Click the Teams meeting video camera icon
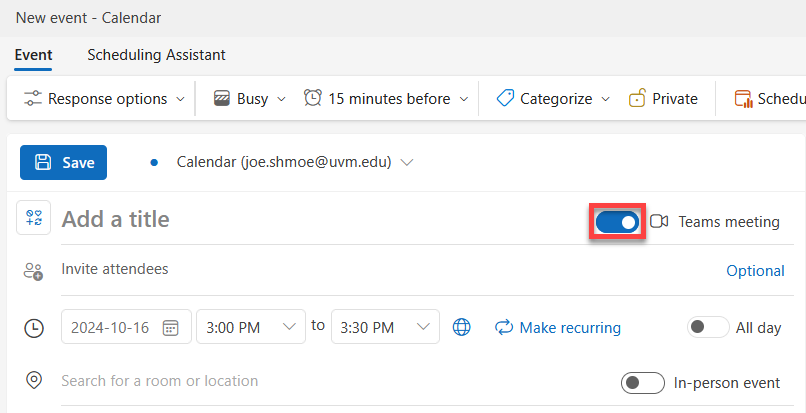The width and height of the screenshot is (806, 413). 658,221
